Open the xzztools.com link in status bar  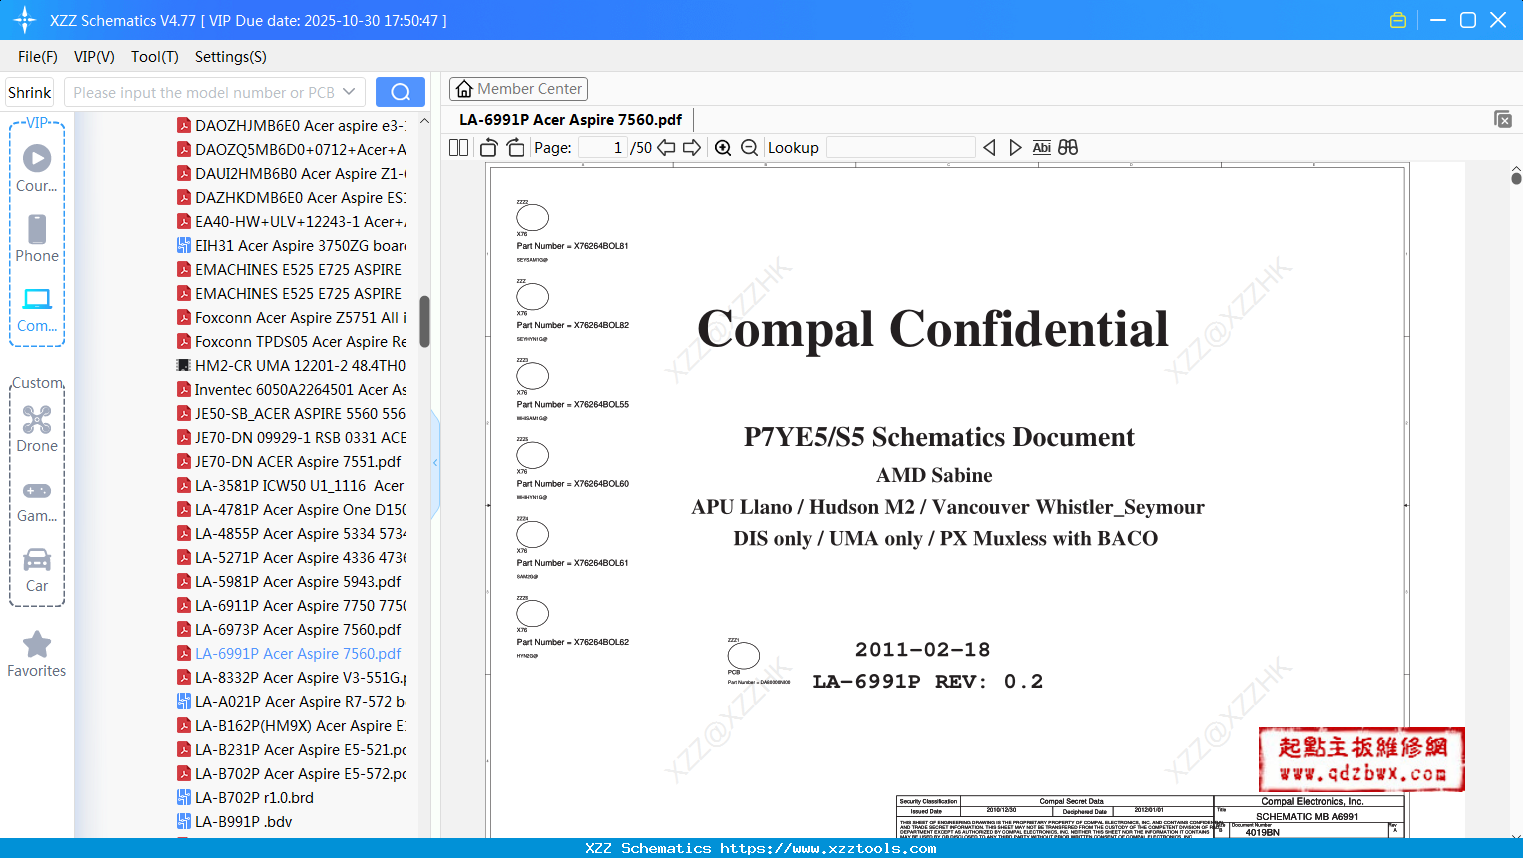pyautogui.click(x=829, y=848)
